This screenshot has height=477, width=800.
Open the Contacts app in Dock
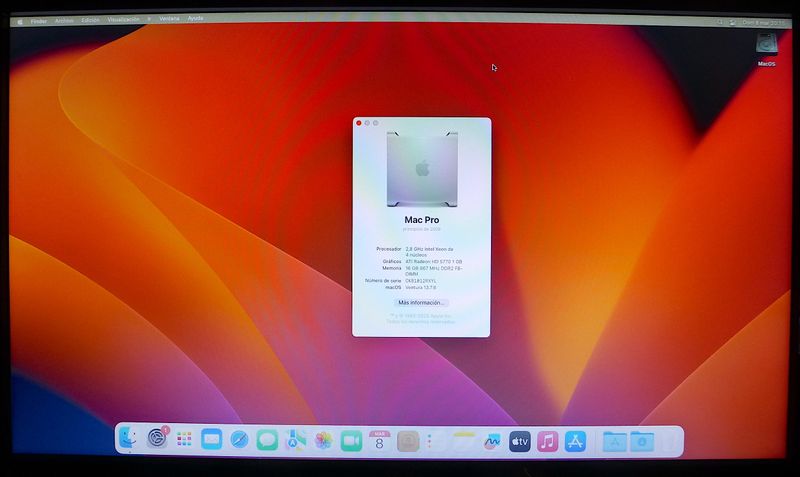[408, 441]
